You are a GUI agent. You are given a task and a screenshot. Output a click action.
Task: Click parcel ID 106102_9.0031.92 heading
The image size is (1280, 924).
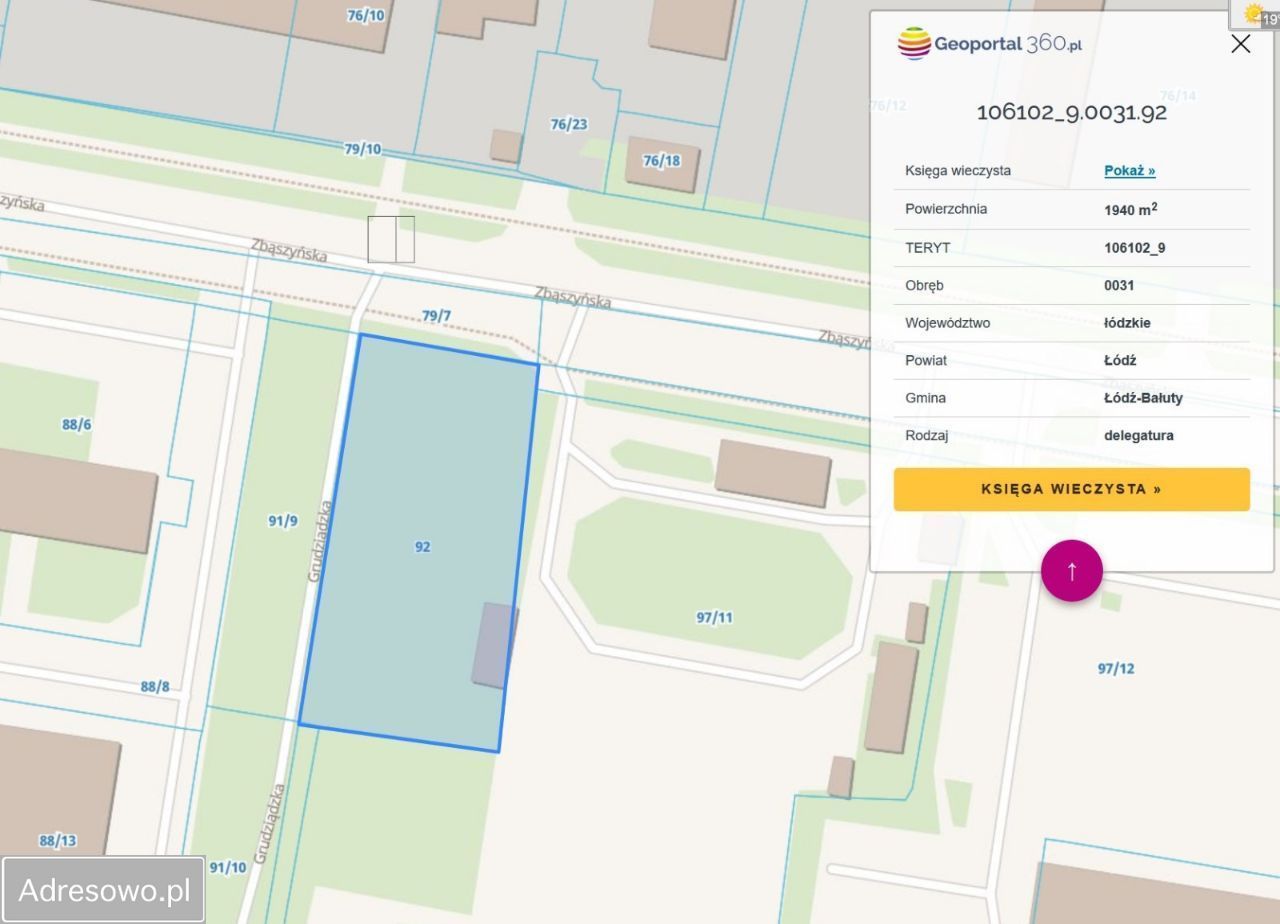1072,112
